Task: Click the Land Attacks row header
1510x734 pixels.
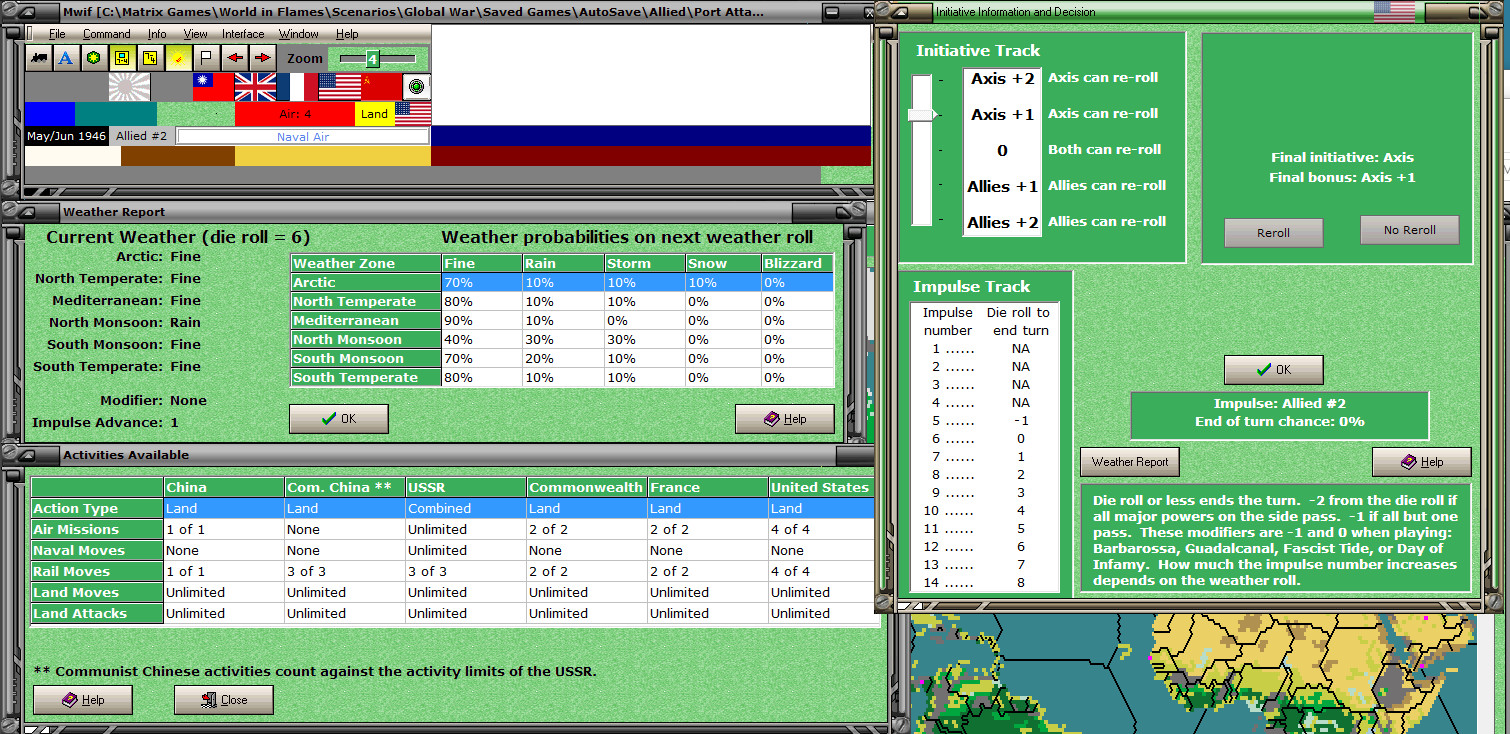Action: 97,614
